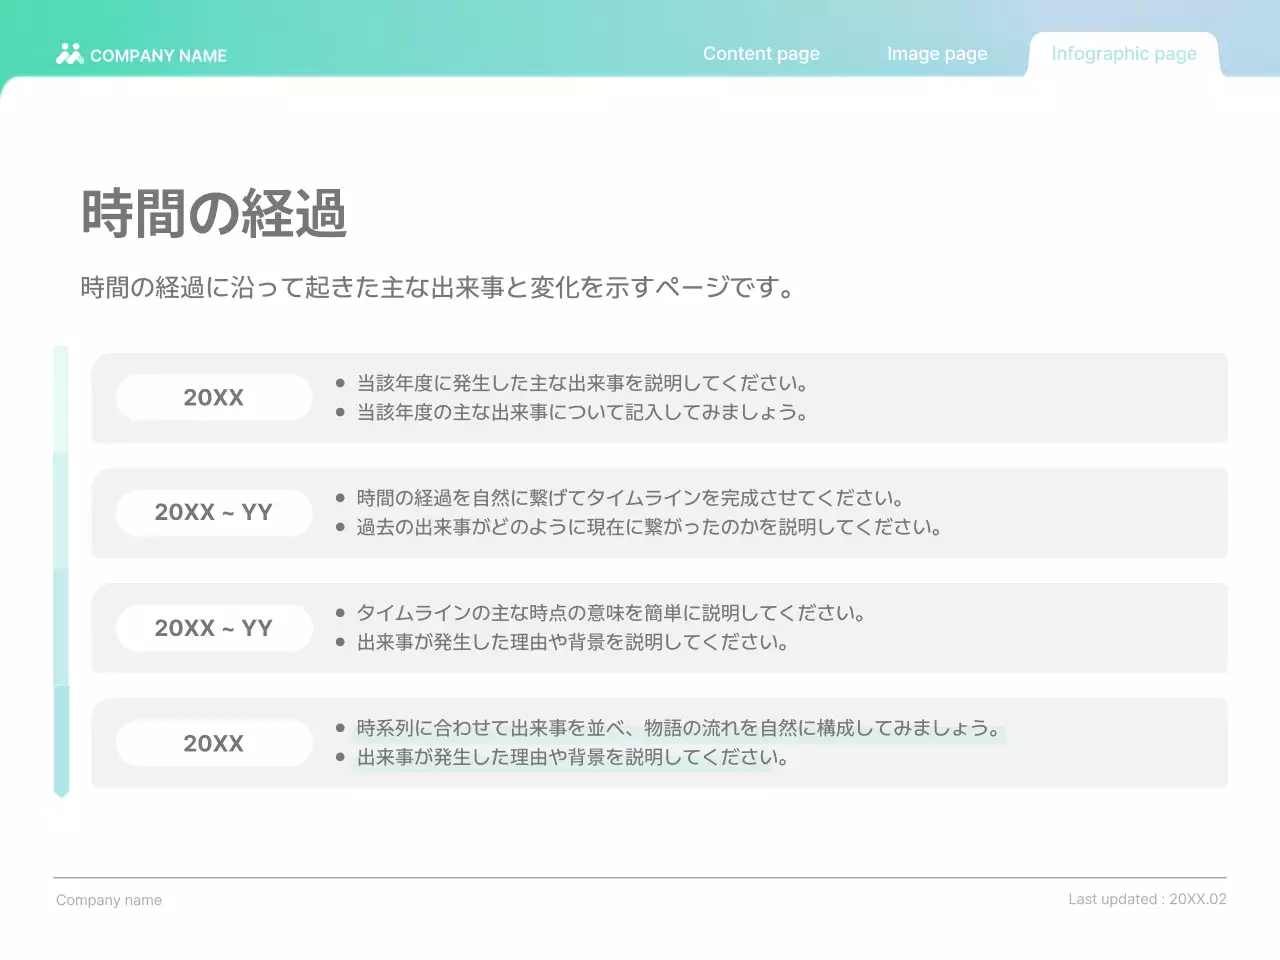Open the Image page tab
This screenshot has height=960, width=1280.
pos(937,53)
